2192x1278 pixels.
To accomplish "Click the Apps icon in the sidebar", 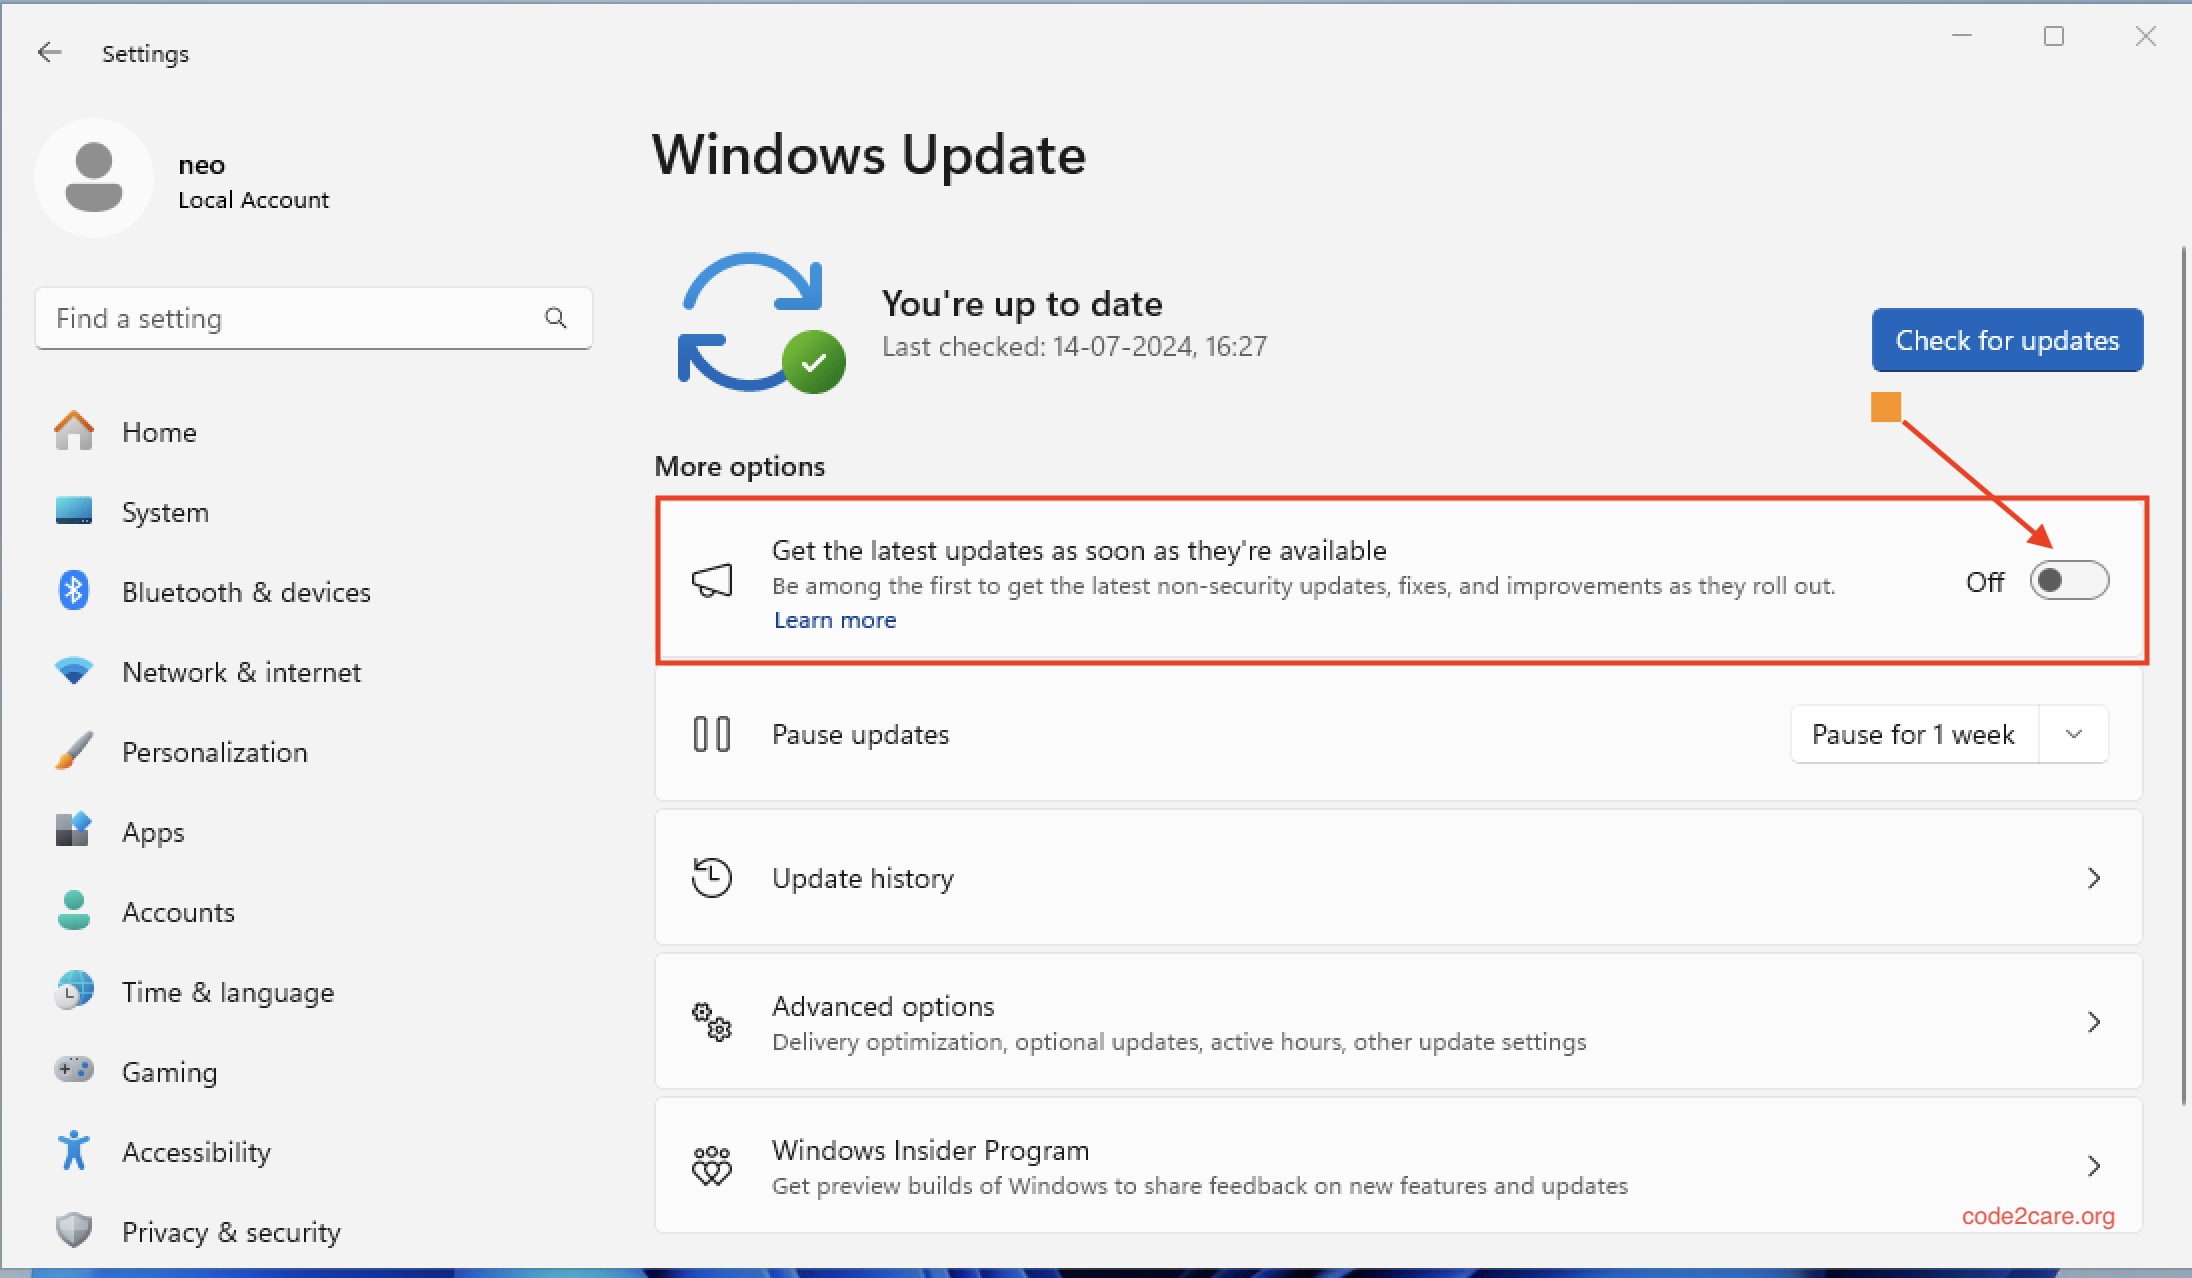I will pos(73,831).
